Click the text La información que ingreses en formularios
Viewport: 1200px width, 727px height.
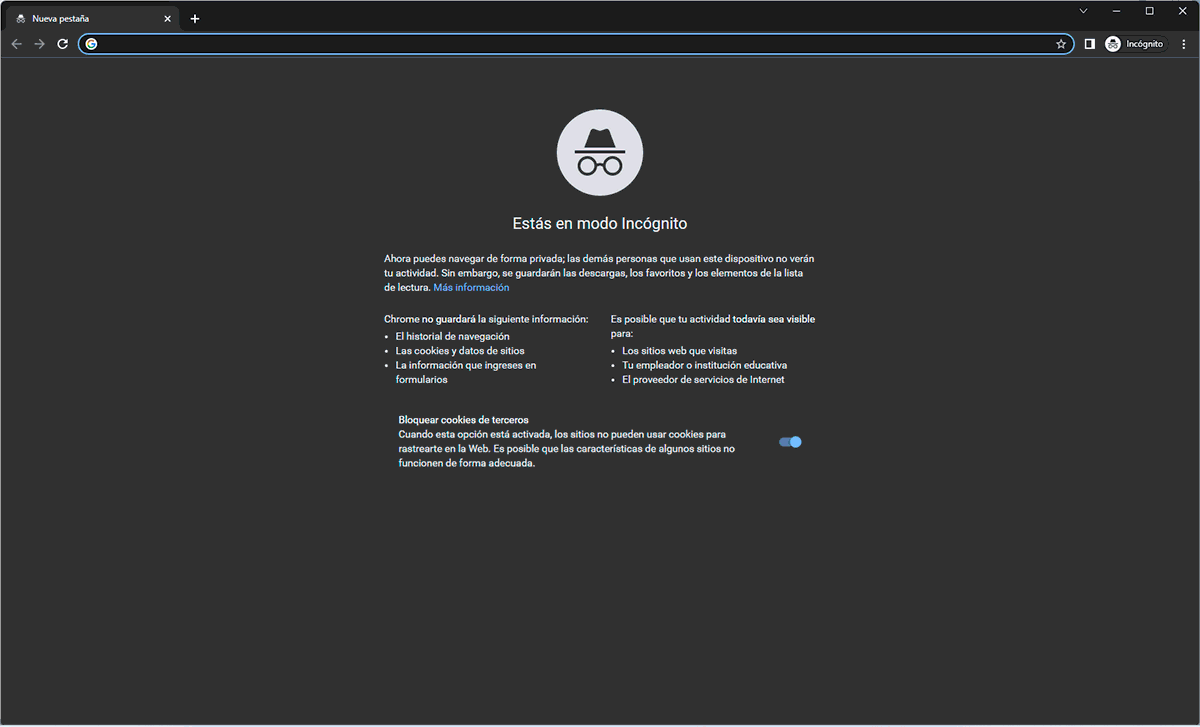point(466,373)
